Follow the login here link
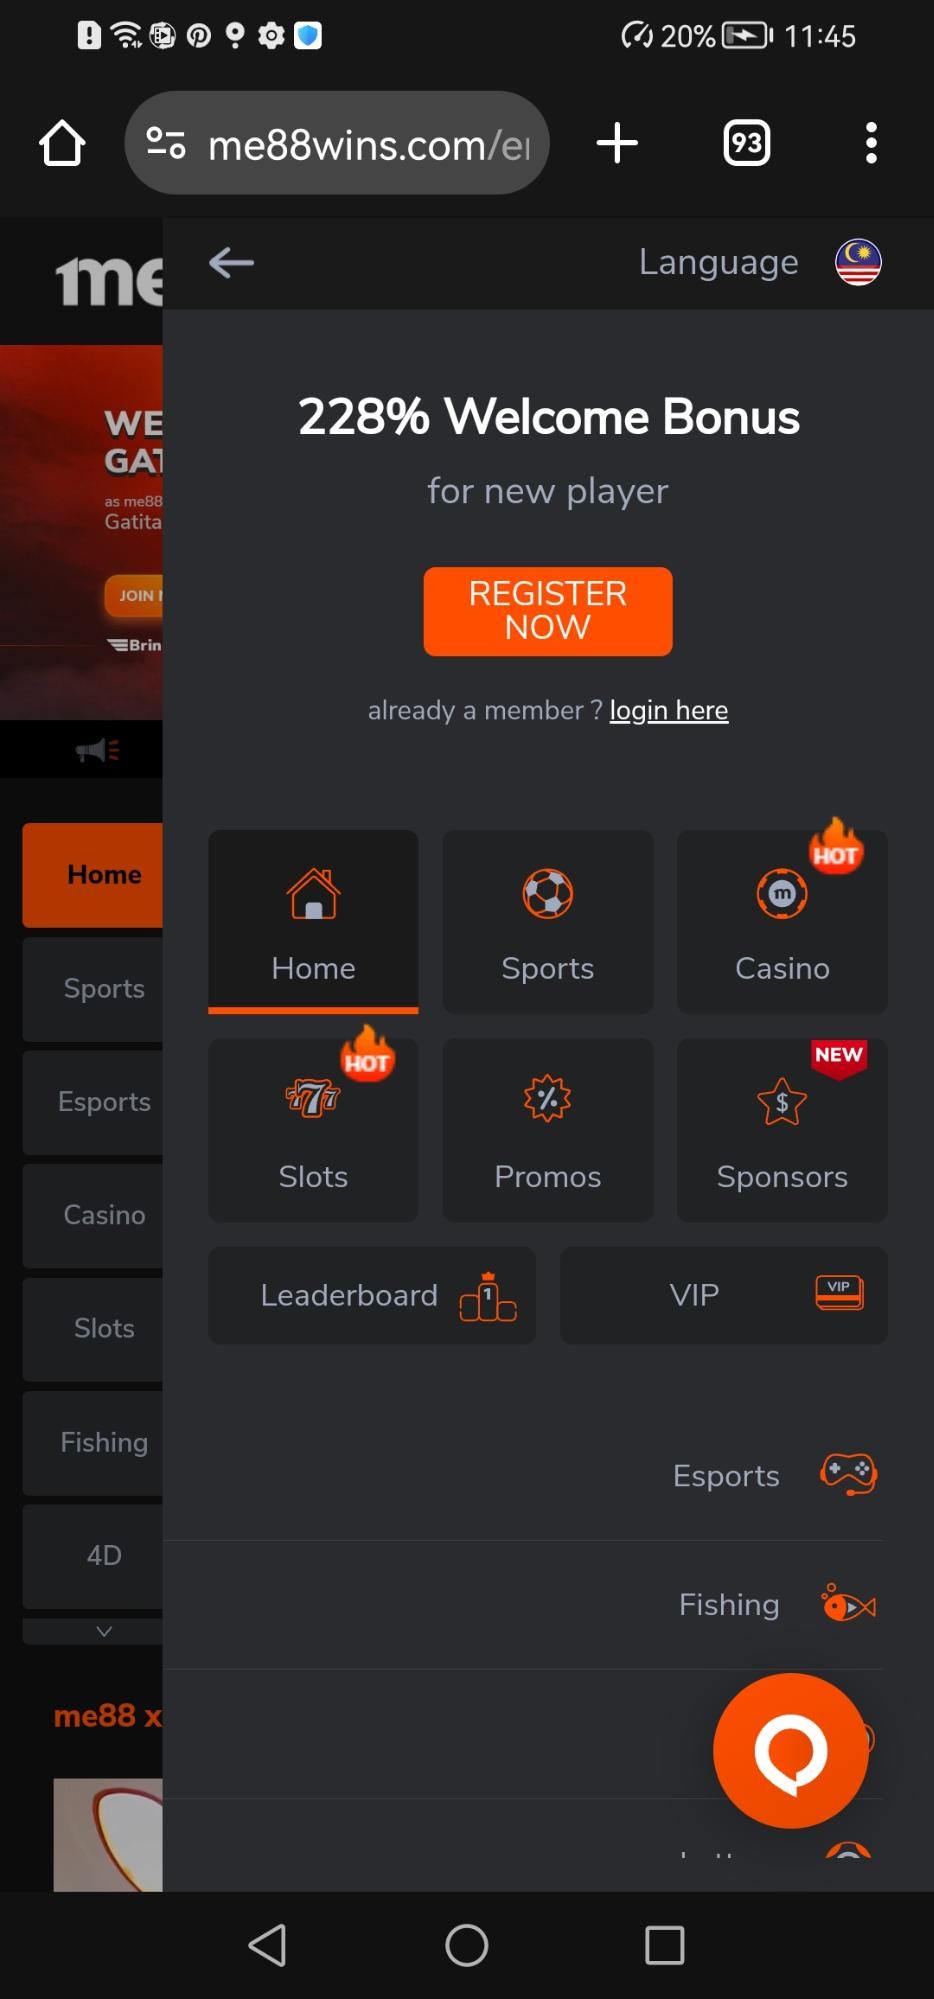Viewport: 934px width, 1999px height. [669, 710]
